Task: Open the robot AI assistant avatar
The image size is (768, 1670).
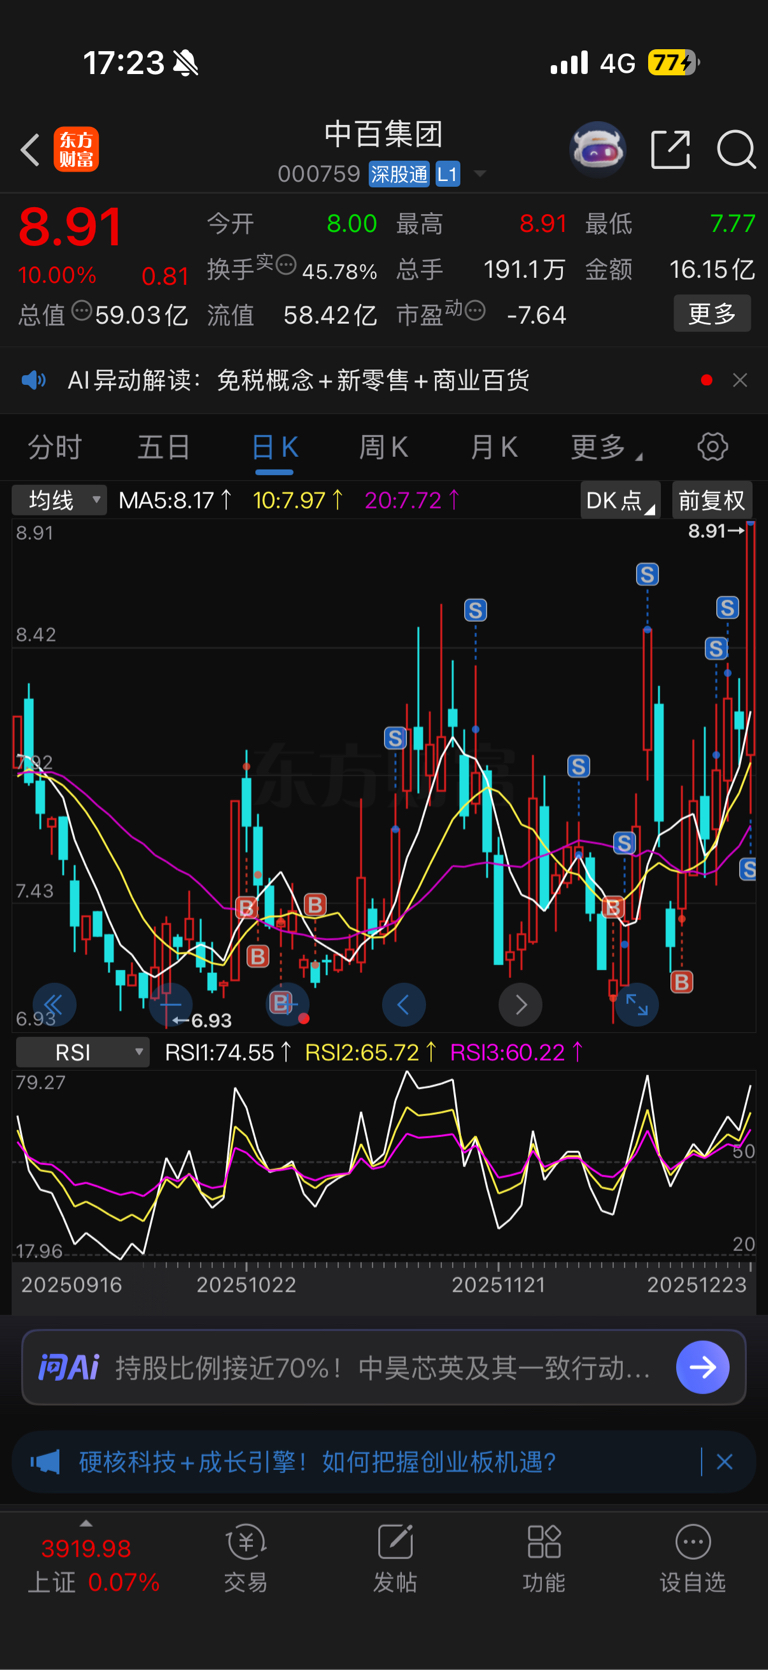Action: [x=597, y=149]
